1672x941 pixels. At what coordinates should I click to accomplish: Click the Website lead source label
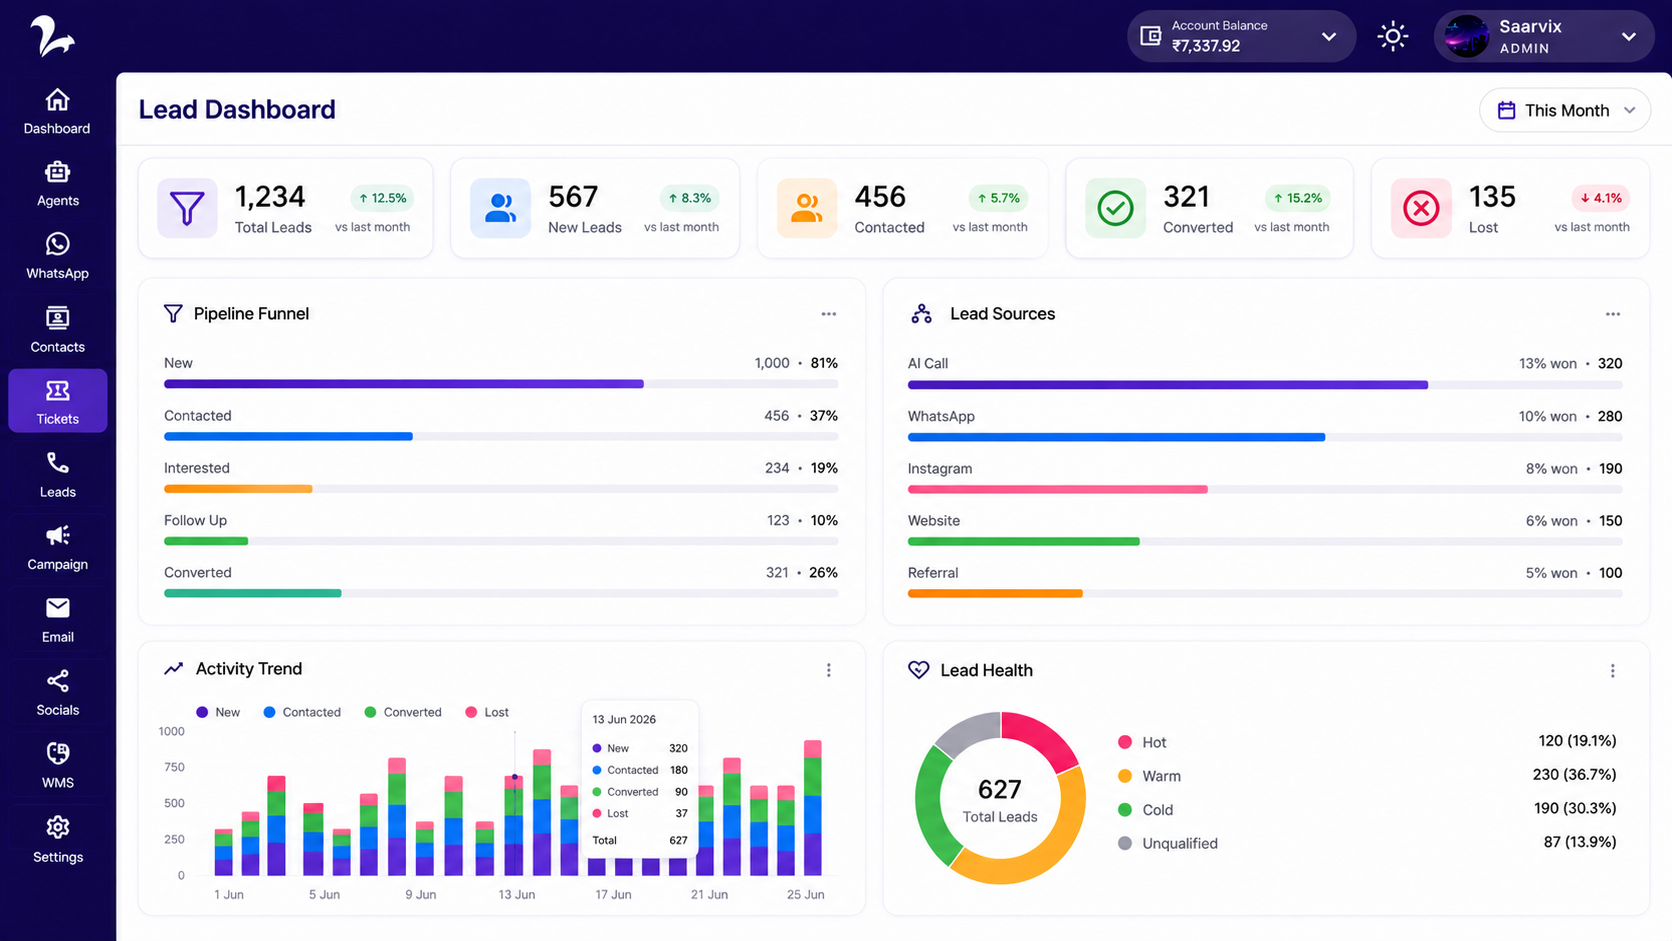coord(934,521)
